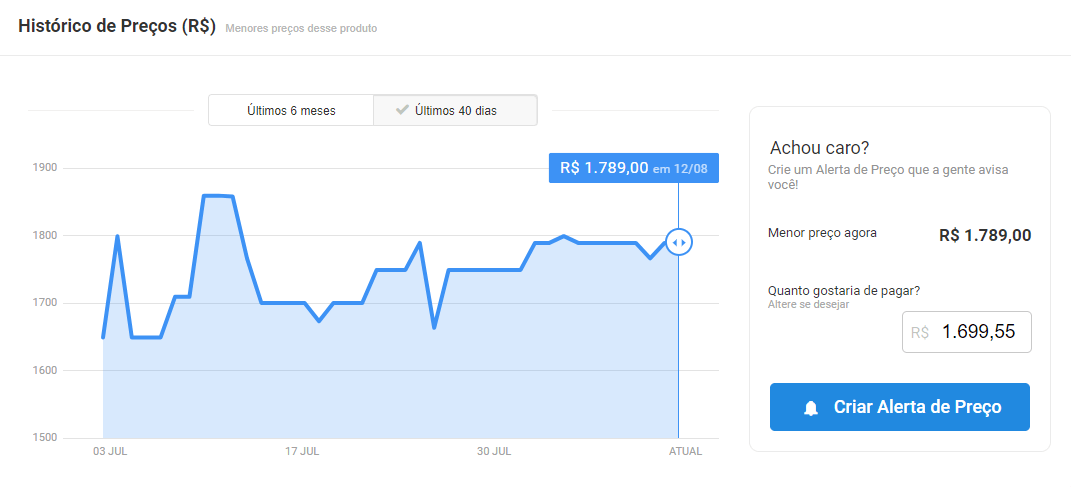Screen dimensions: 1071x487
Task: Click the Histórico de Preços (R$) title
Action: (x=117, y=27)
